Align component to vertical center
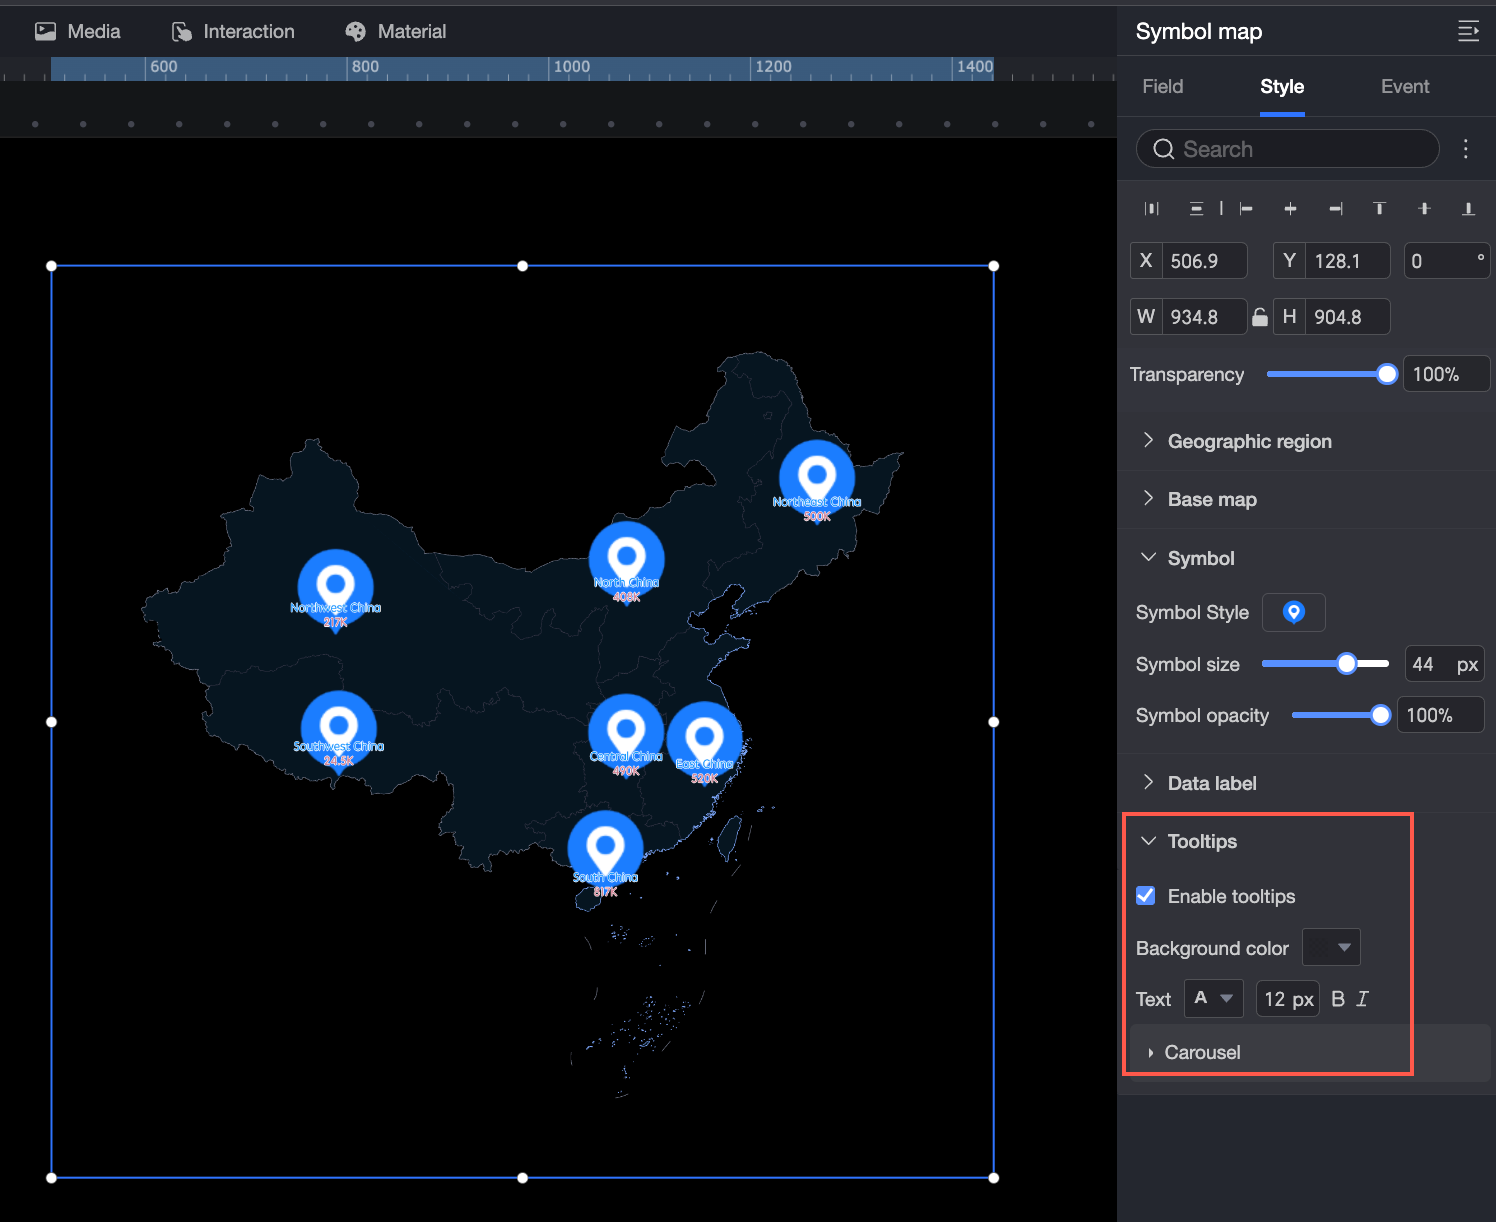 coord(1424,208)
